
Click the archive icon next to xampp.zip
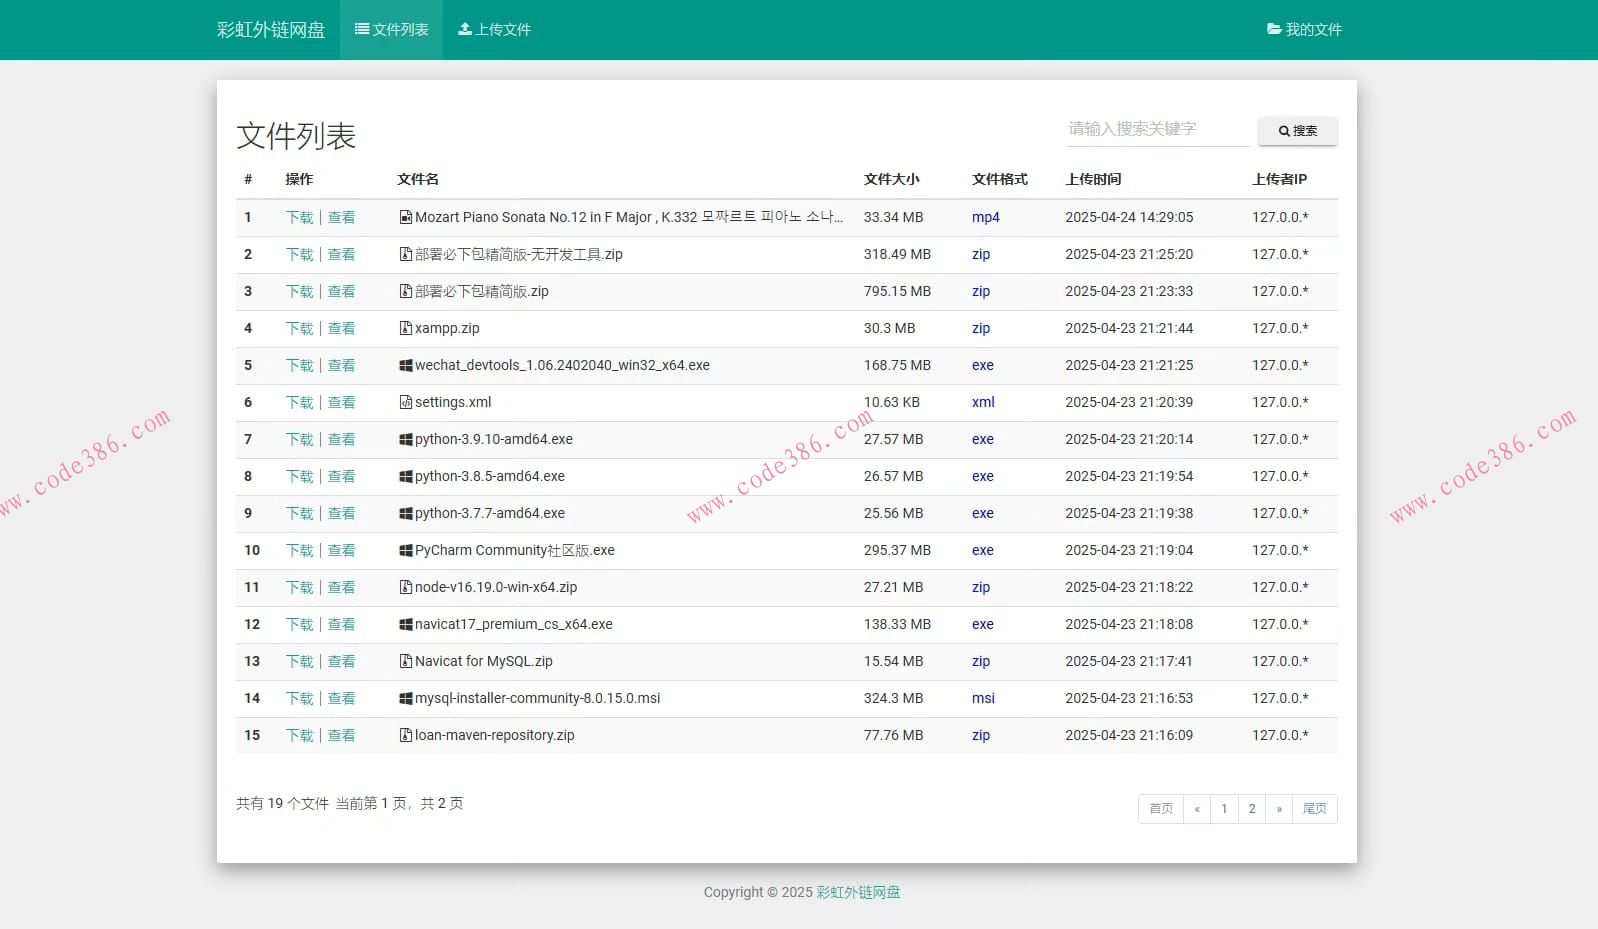coord(405,328)
